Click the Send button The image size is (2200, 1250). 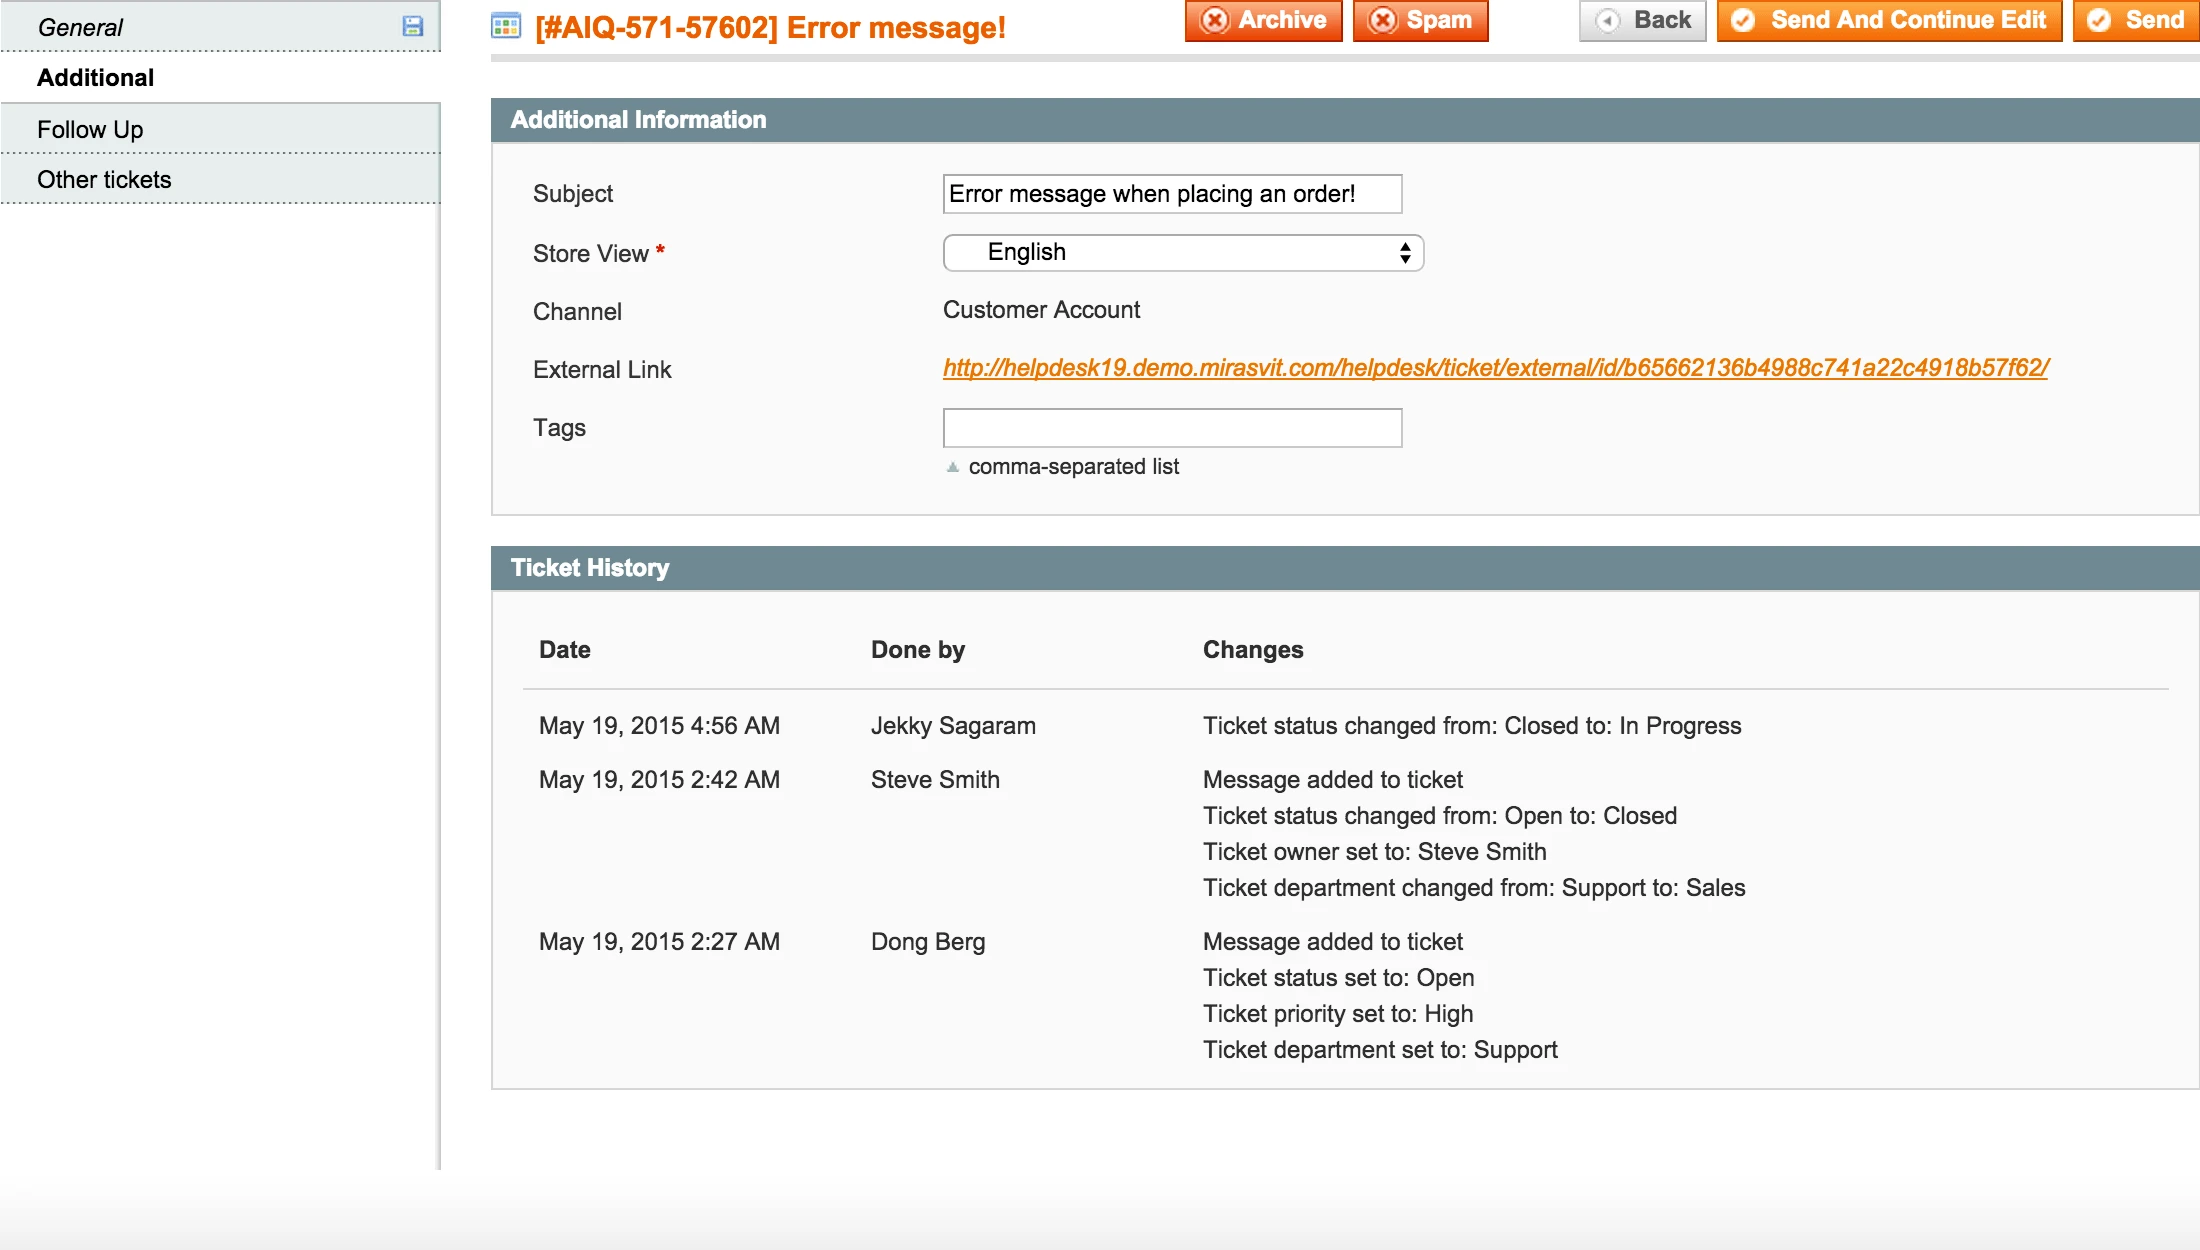click(2135, 19)
